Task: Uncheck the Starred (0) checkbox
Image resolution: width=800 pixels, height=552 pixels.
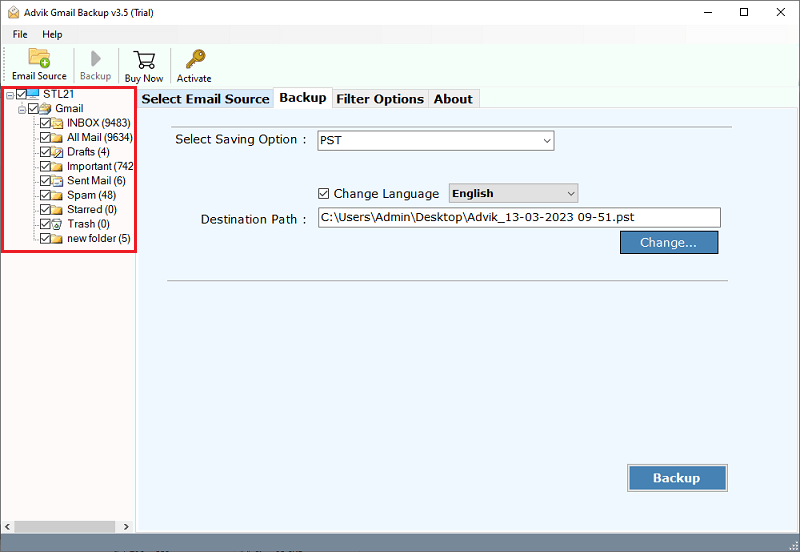Action: coord(45,210)
